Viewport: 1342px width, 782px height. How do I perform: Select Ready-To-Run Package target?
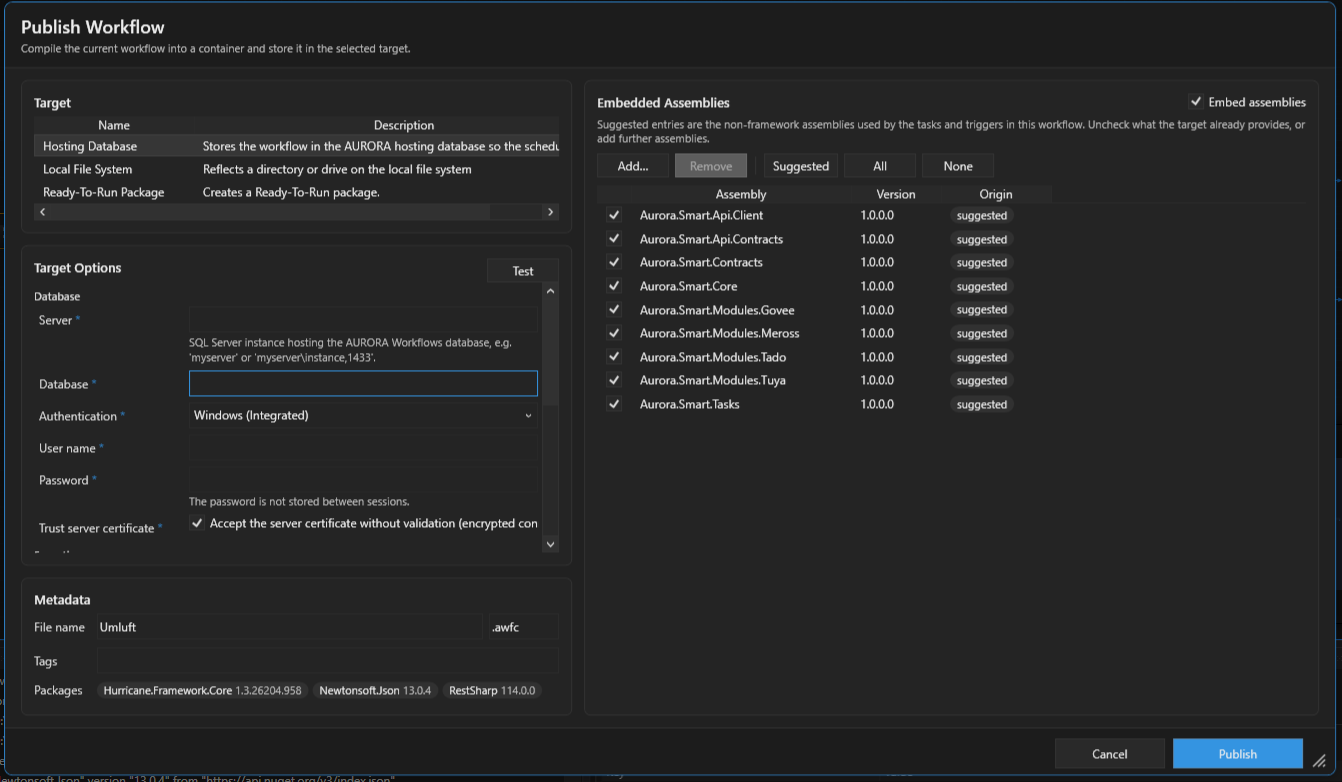296,192
